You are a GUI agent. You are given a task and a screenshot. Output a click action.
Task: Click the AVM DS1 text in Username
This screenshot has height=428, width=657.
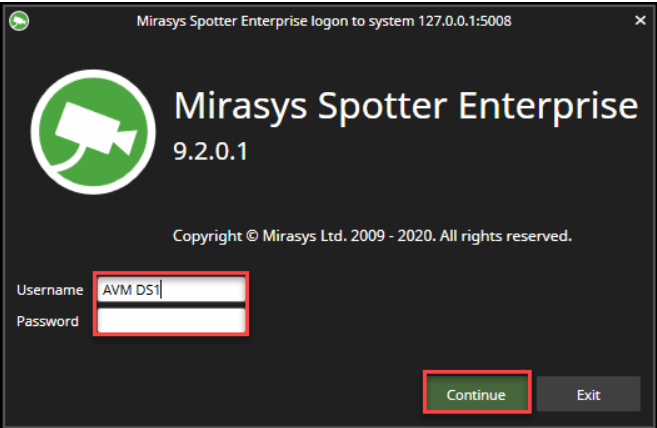coord(126,290)
